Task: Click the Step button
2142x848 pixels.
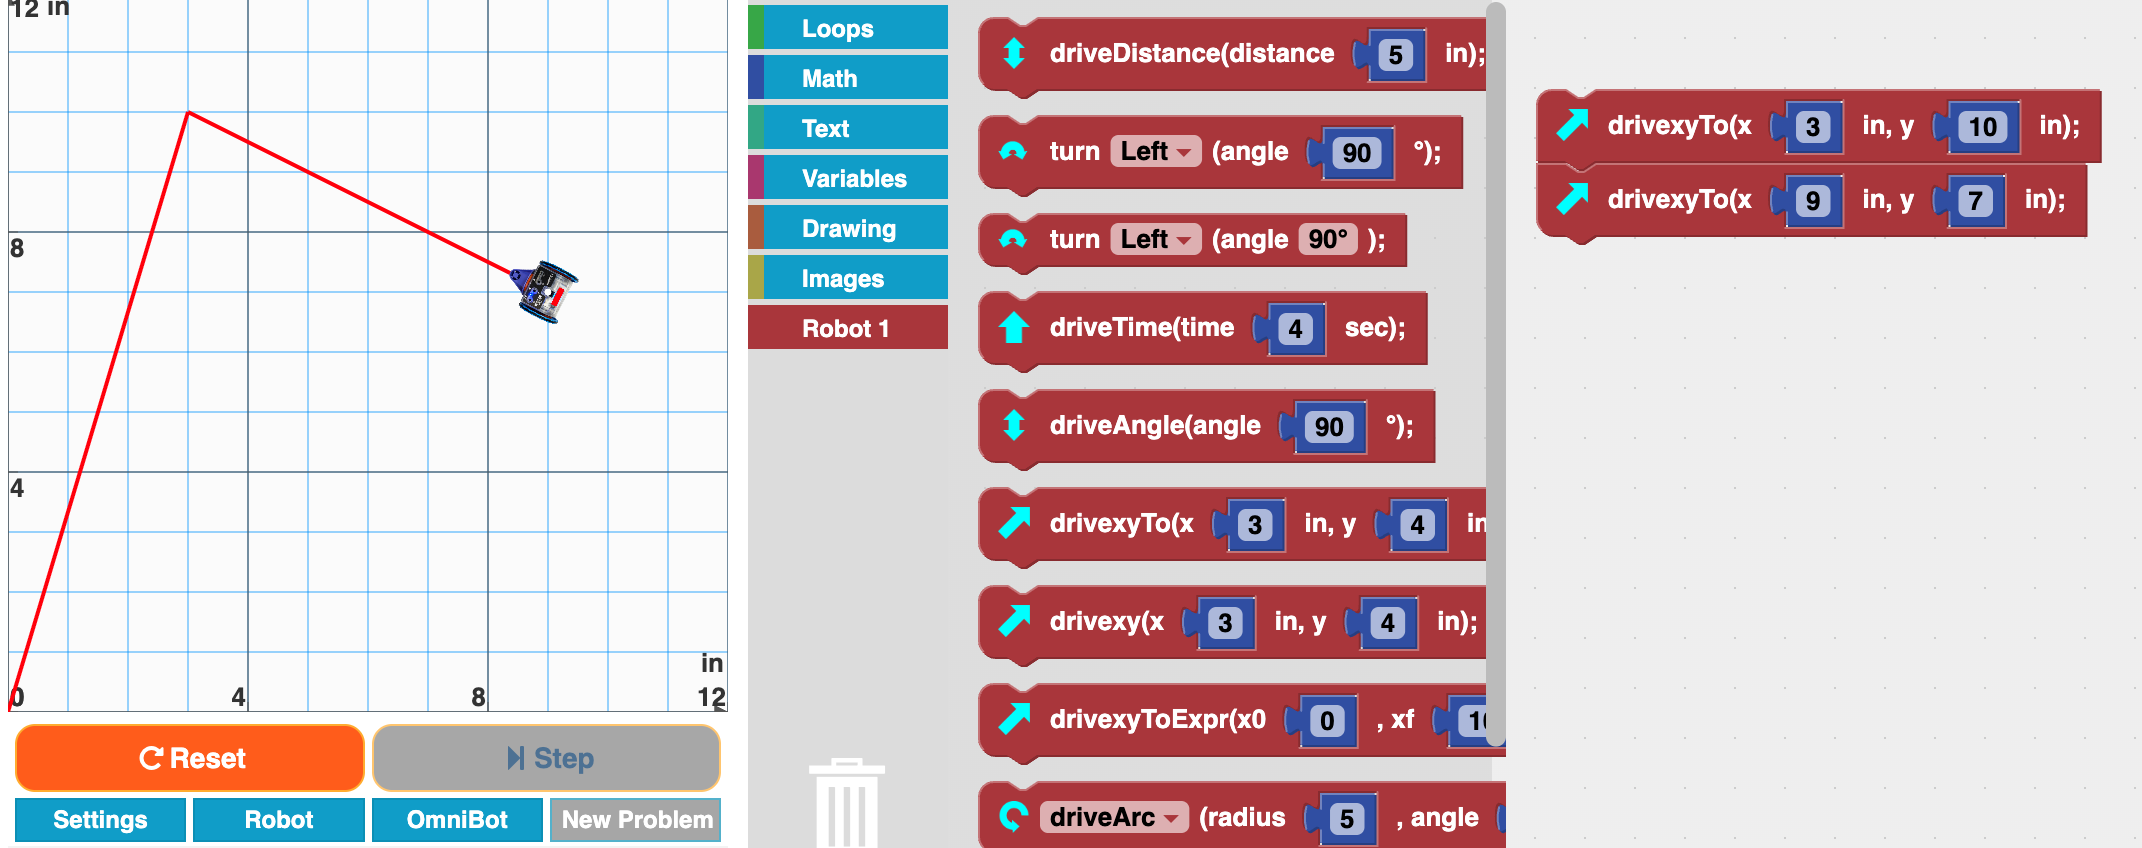Action: (546, 758)
